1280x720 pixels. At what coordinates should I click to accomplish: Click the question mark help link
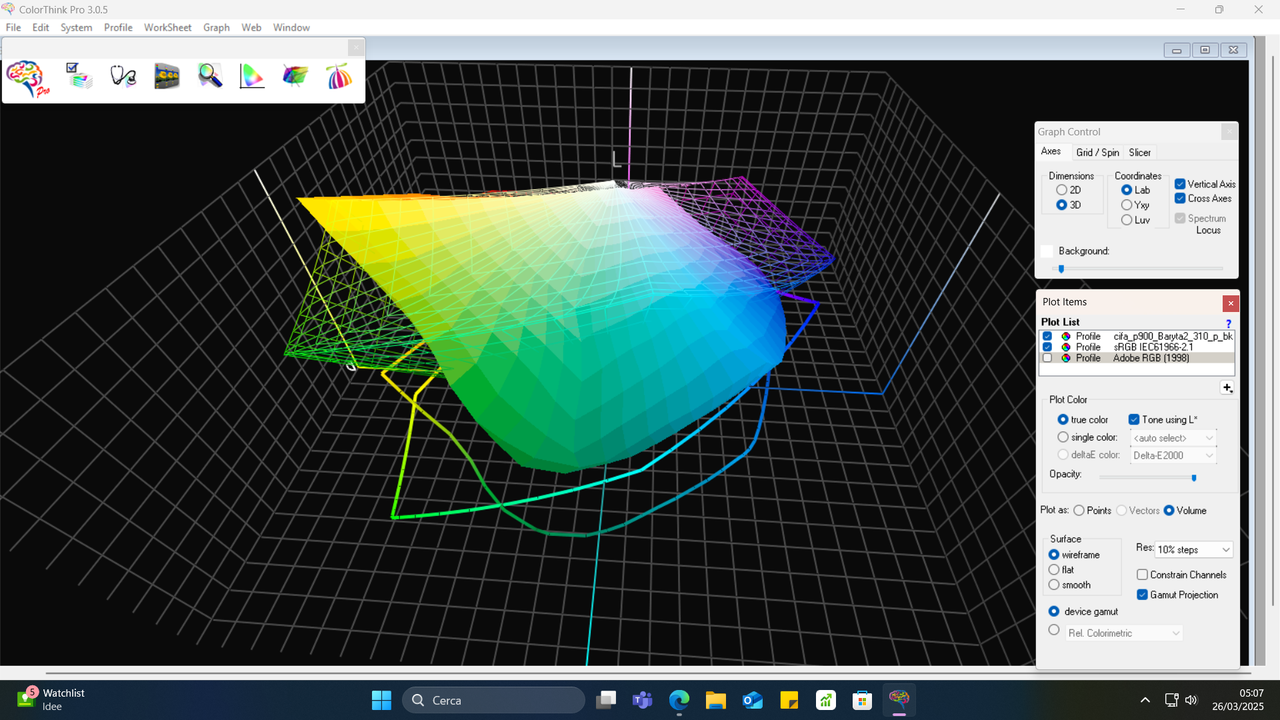pyautogui.click(x=1228, y=323)
